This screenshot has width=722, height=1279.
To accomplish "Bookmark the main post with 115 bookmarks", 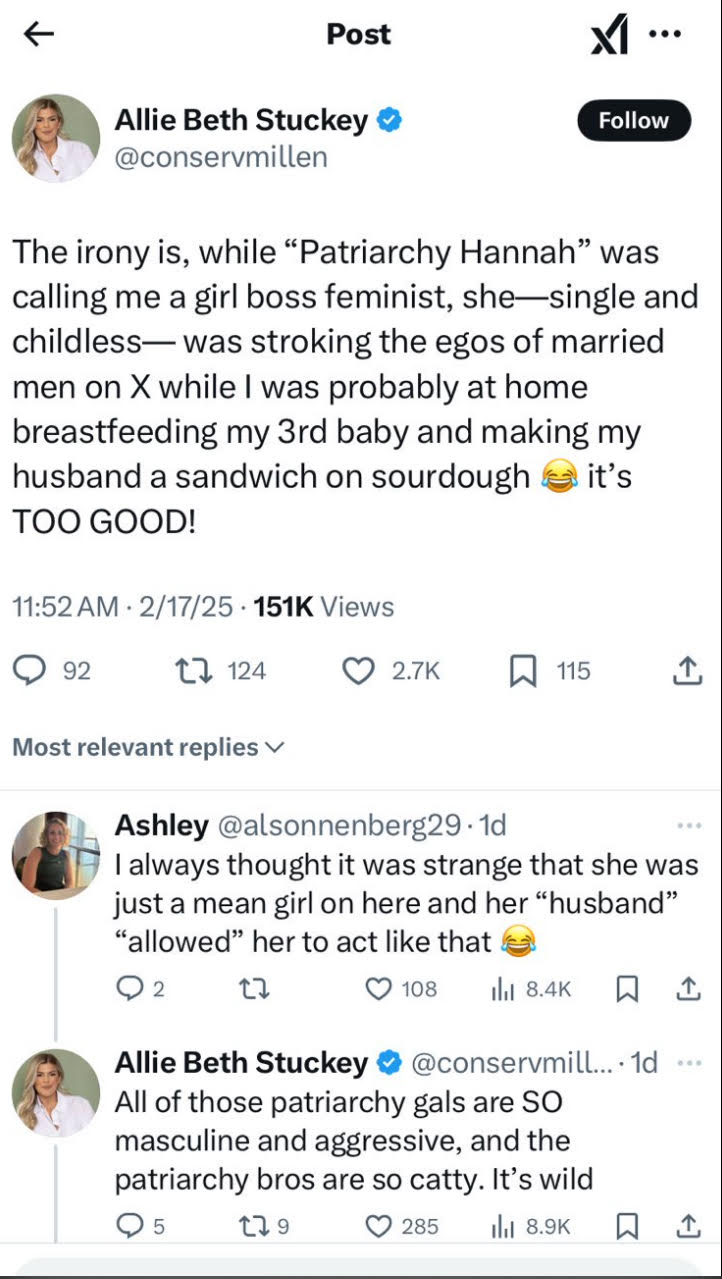I will coord(523,671).
